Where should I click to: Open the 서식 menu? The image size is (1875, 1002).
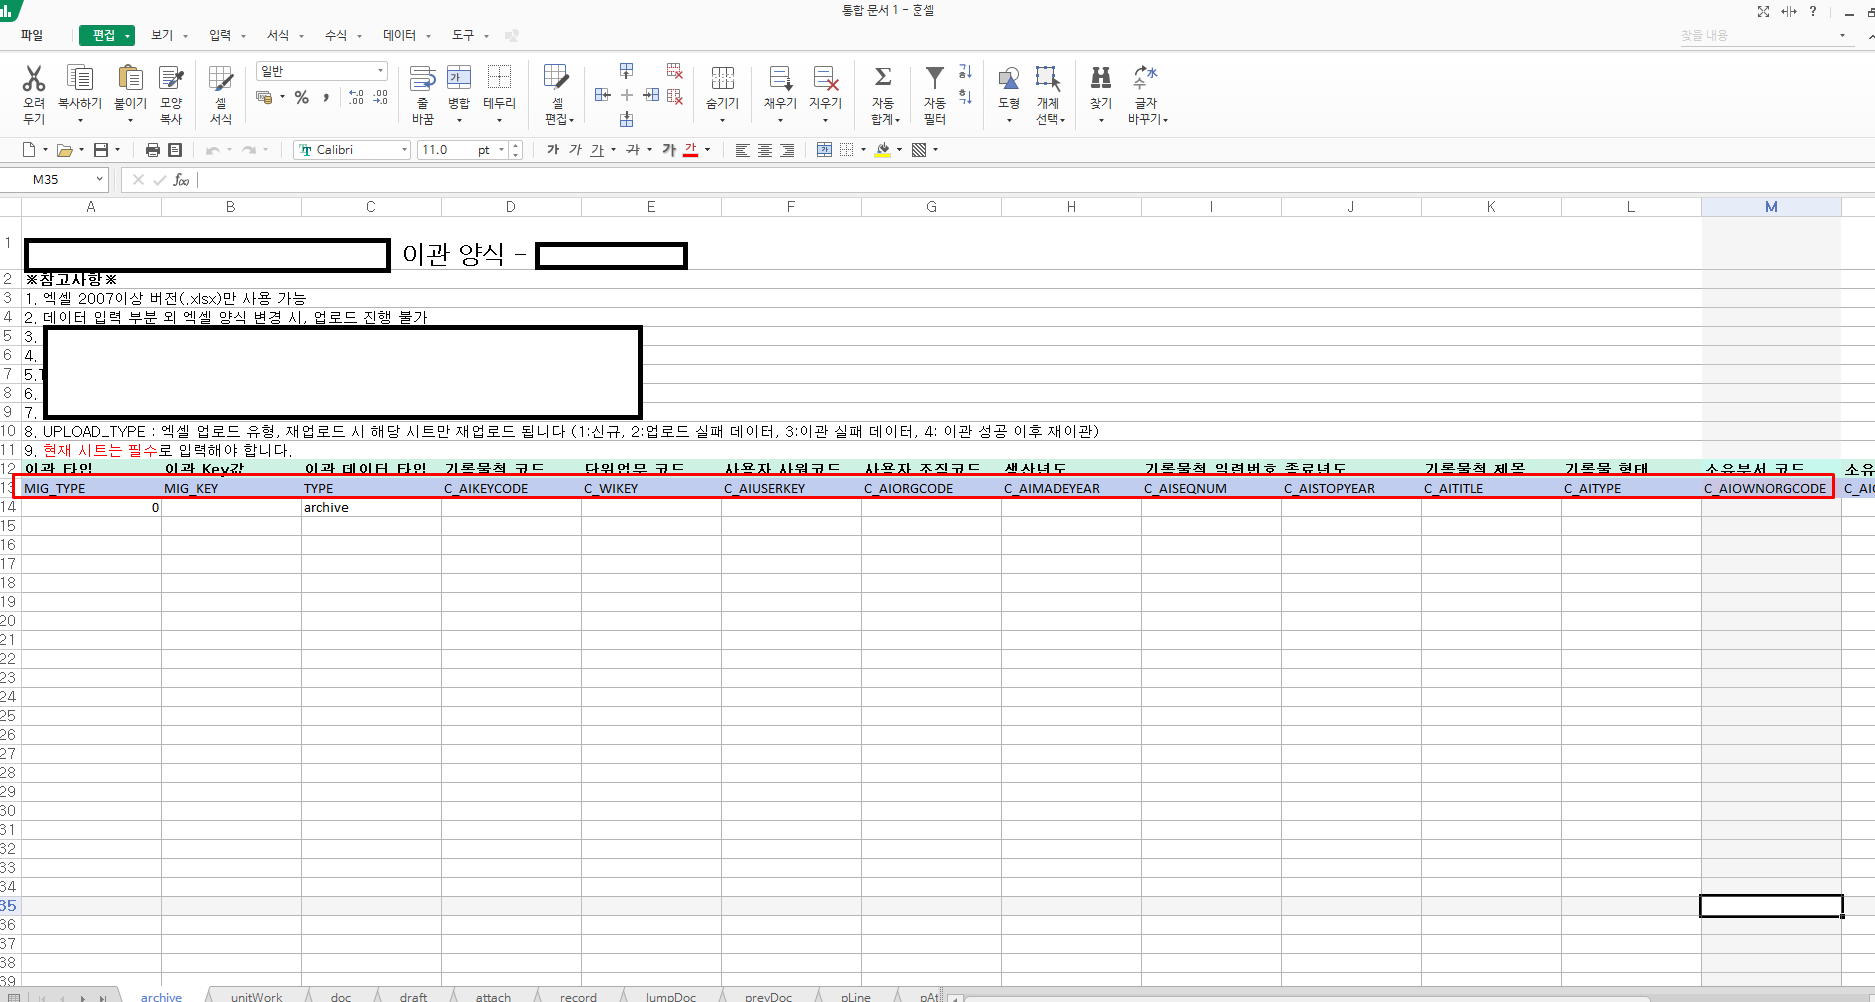click(278, 36)
